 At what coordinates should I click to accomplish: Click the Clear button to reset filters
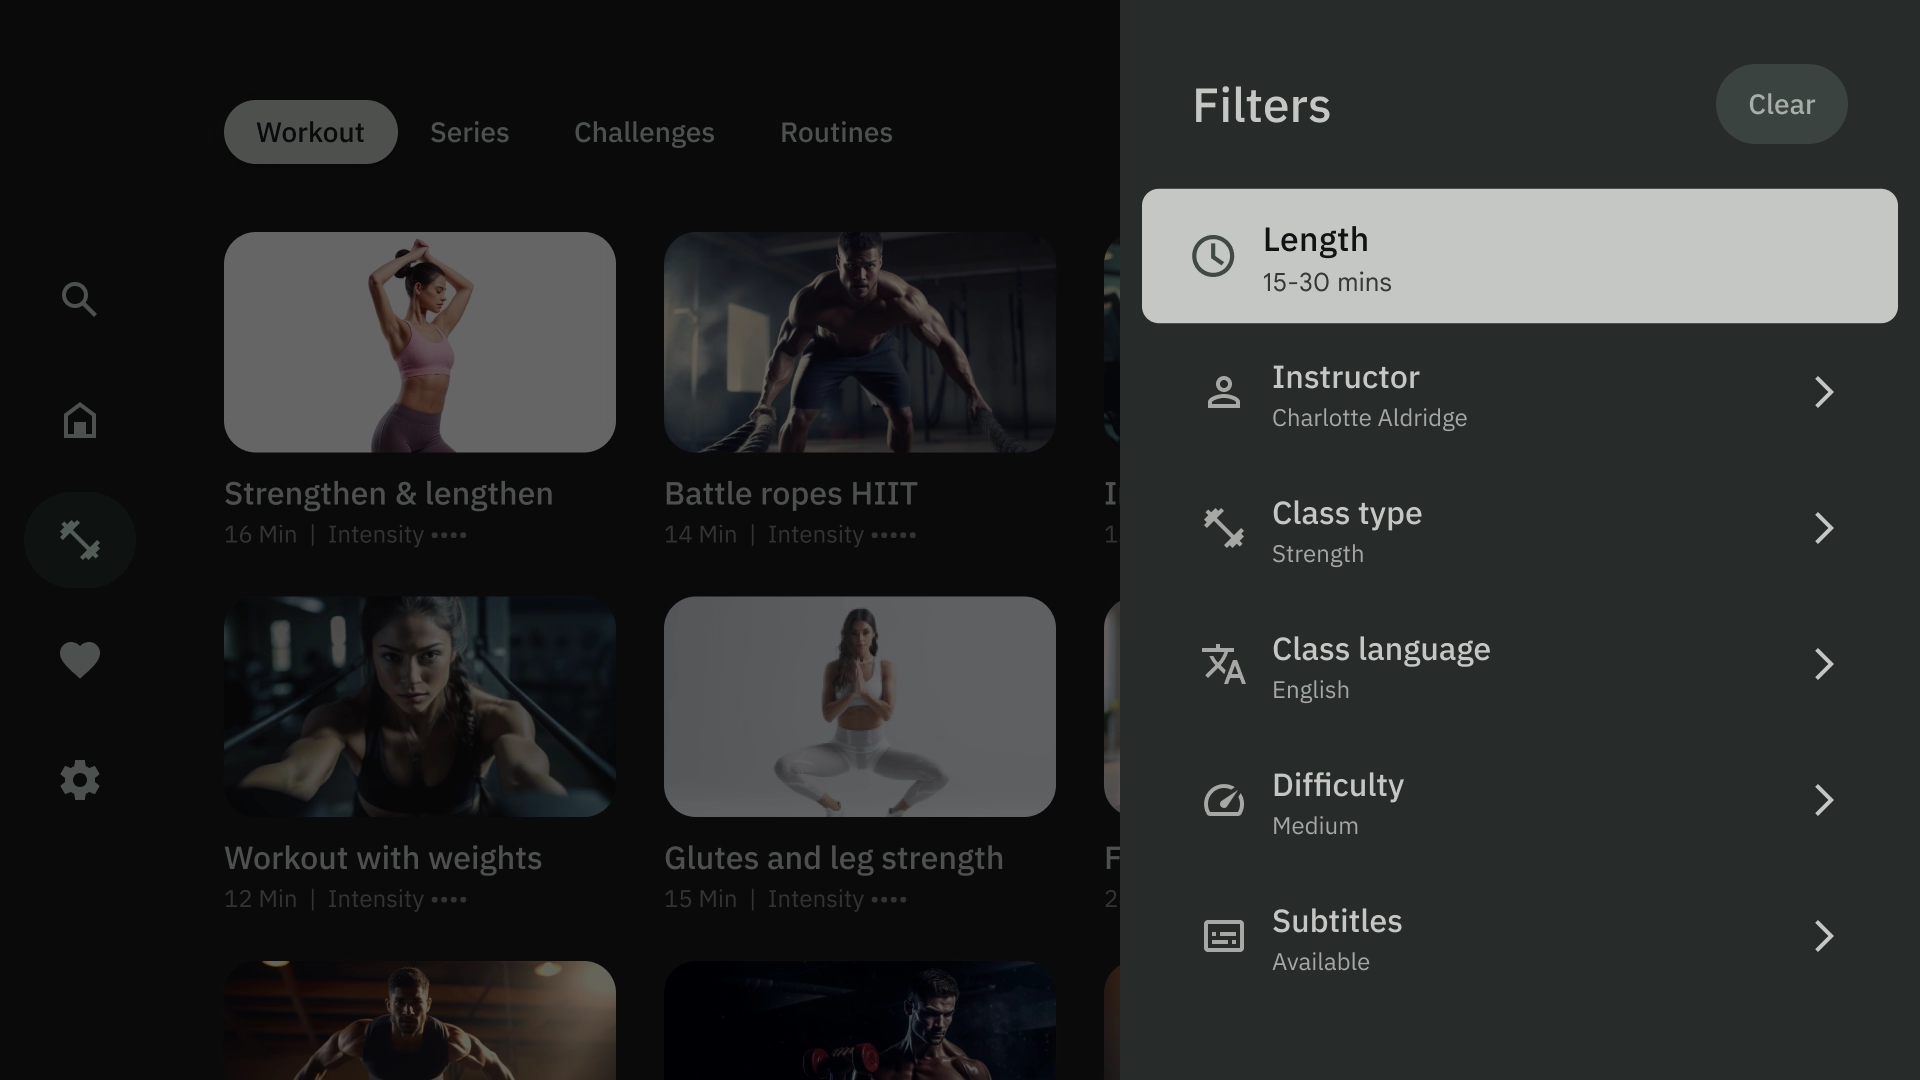click(1782, 103)
